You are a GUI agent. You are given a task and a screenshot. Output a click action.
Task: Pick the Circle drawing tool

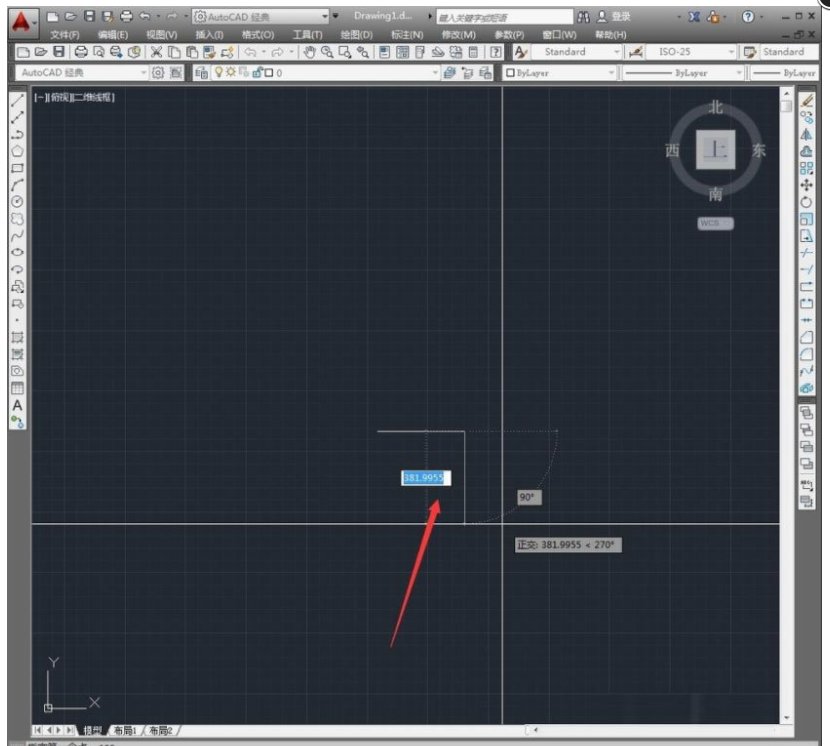[x=17, y=201]
